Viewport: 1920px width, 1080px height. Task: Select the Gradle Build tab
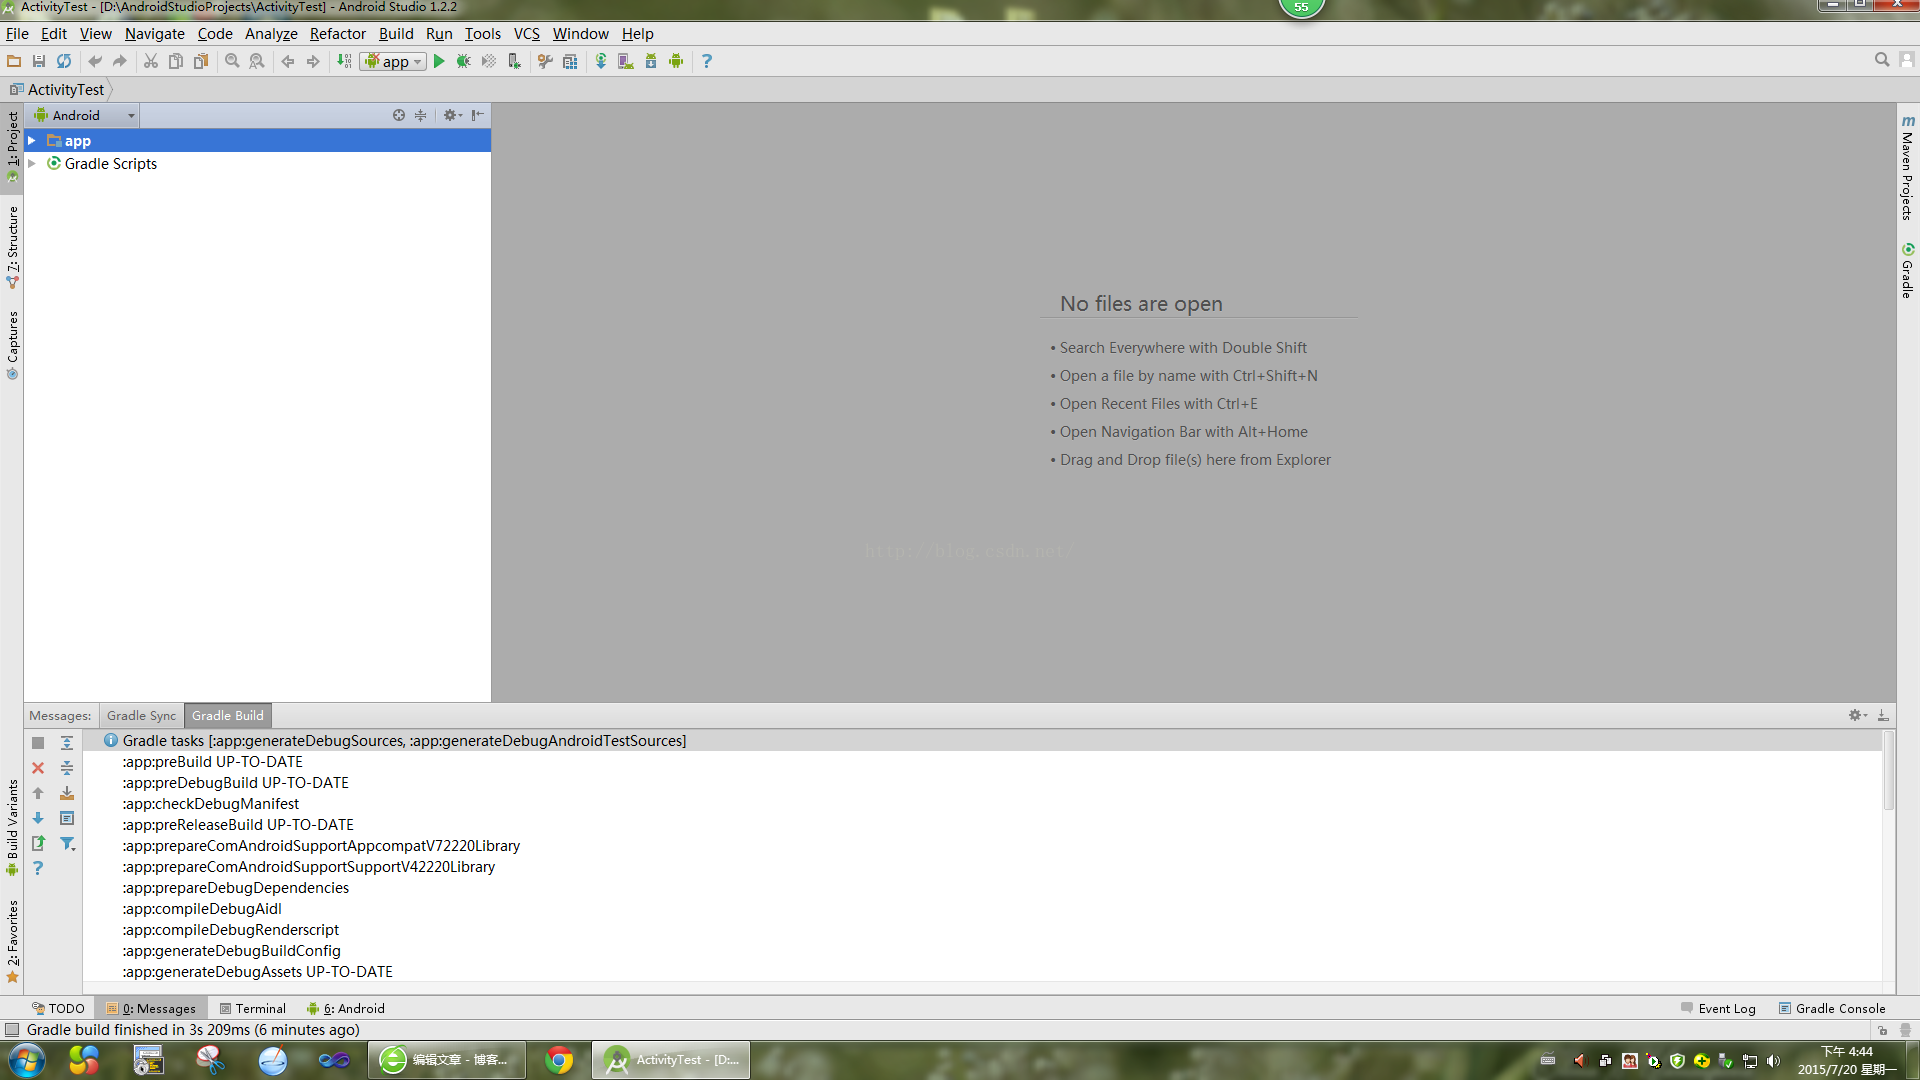click(228, 715)
